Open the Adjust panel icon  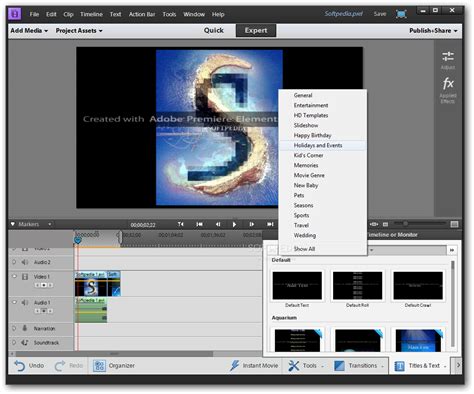[x=448, y=56]
